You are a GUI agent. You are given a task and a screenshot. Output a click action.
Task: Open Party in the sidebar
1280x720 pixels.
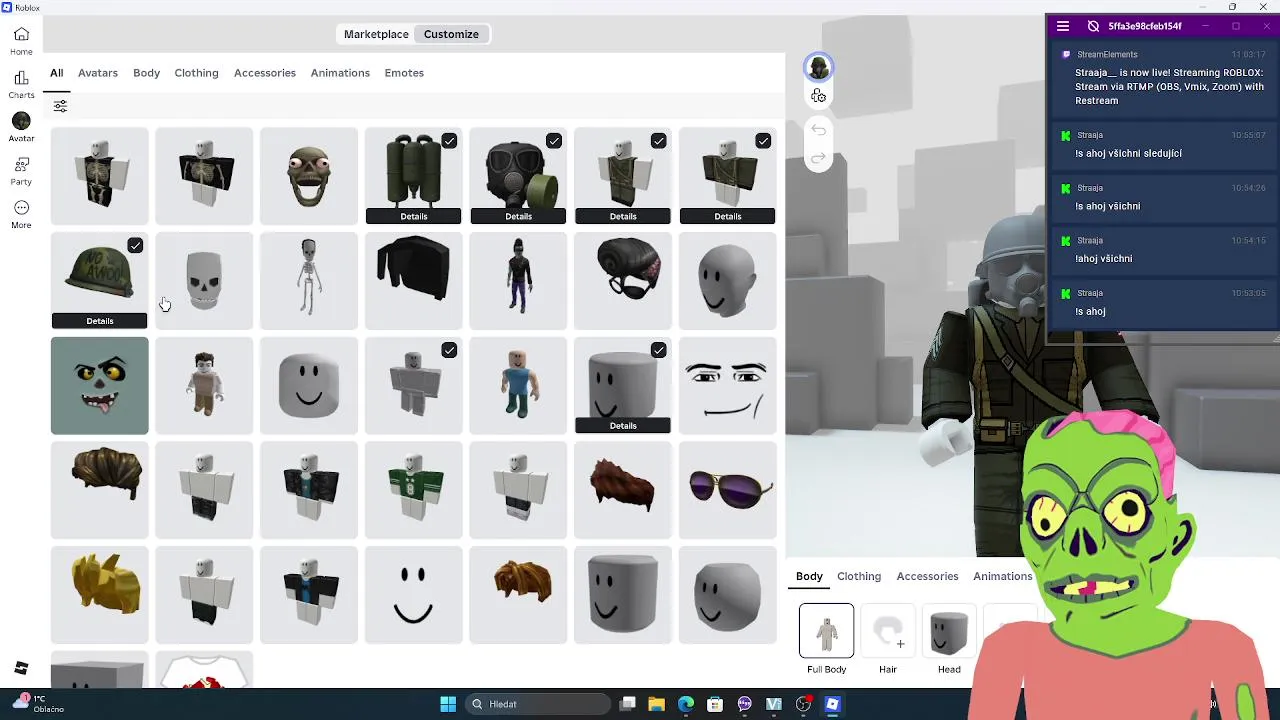(x=21, y=170)
